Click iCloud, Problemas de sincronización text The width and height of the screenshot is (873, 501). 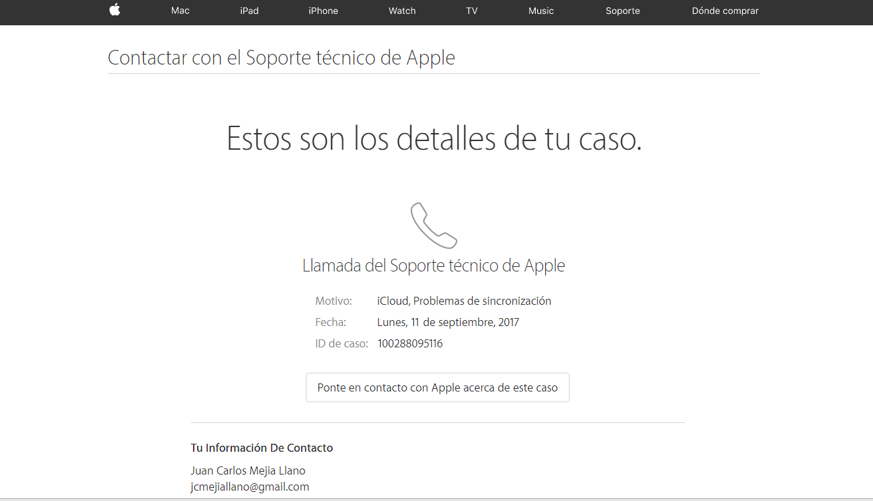coord(464,301)
